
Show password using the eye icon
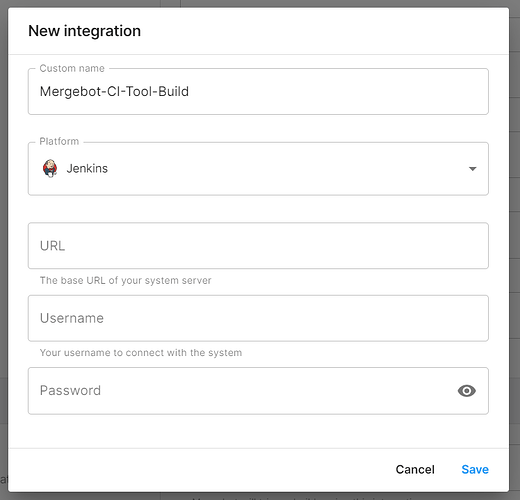tap(467, 391)
